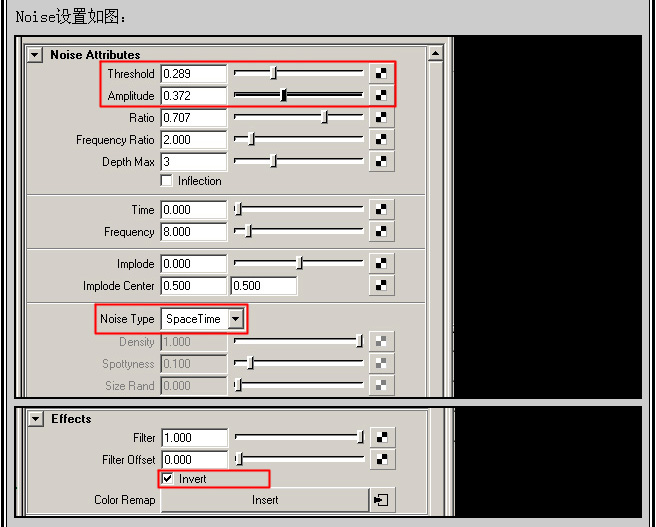Open the Noise Type dropdown
Image resolution: width=656 pixels, height=527 pixels.
[202, 319]
